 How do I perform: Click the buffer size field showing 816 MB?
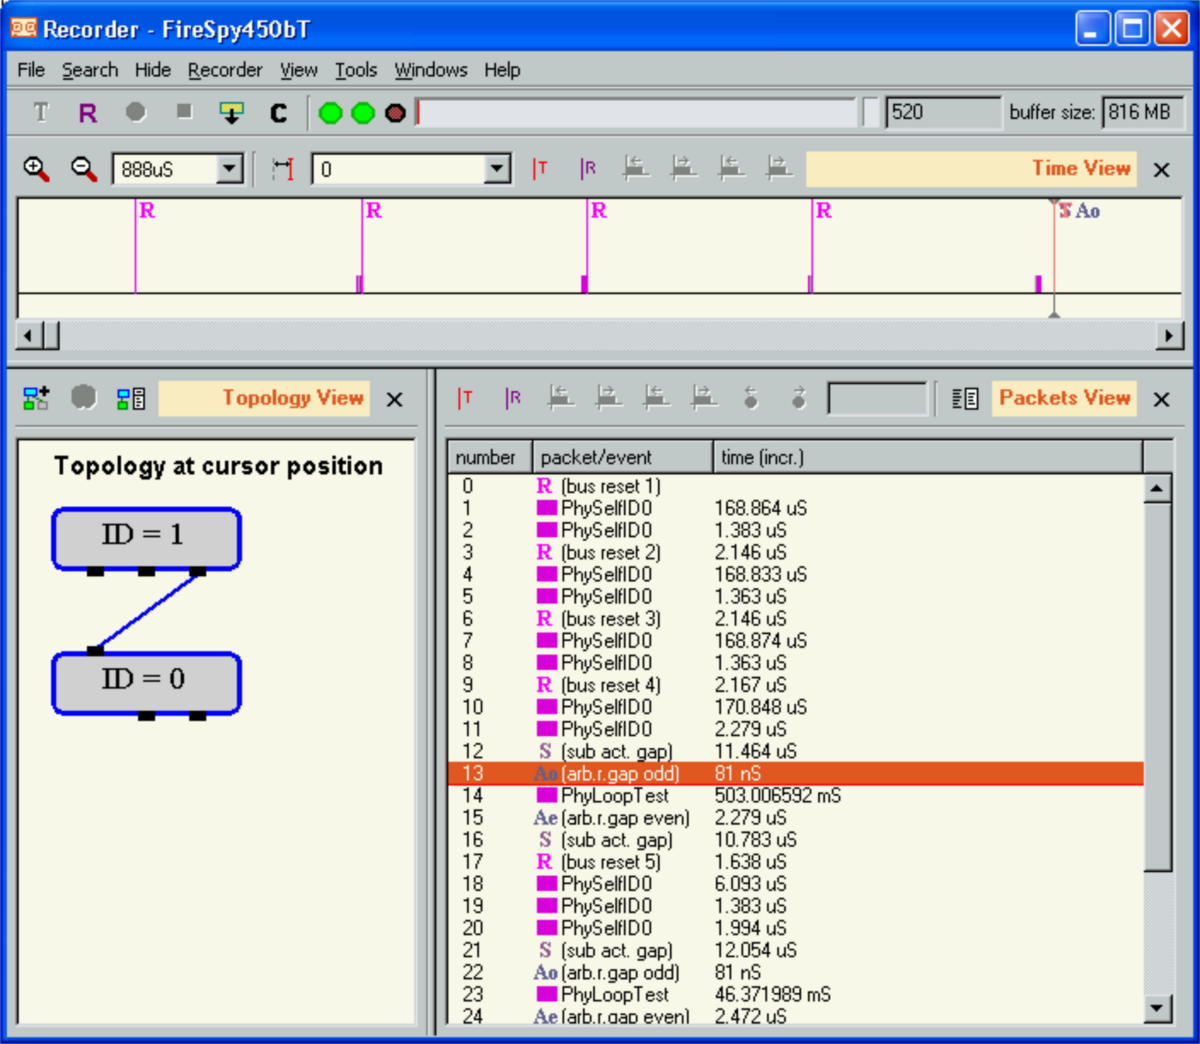pyautogui.click(x=1142, y=112)
